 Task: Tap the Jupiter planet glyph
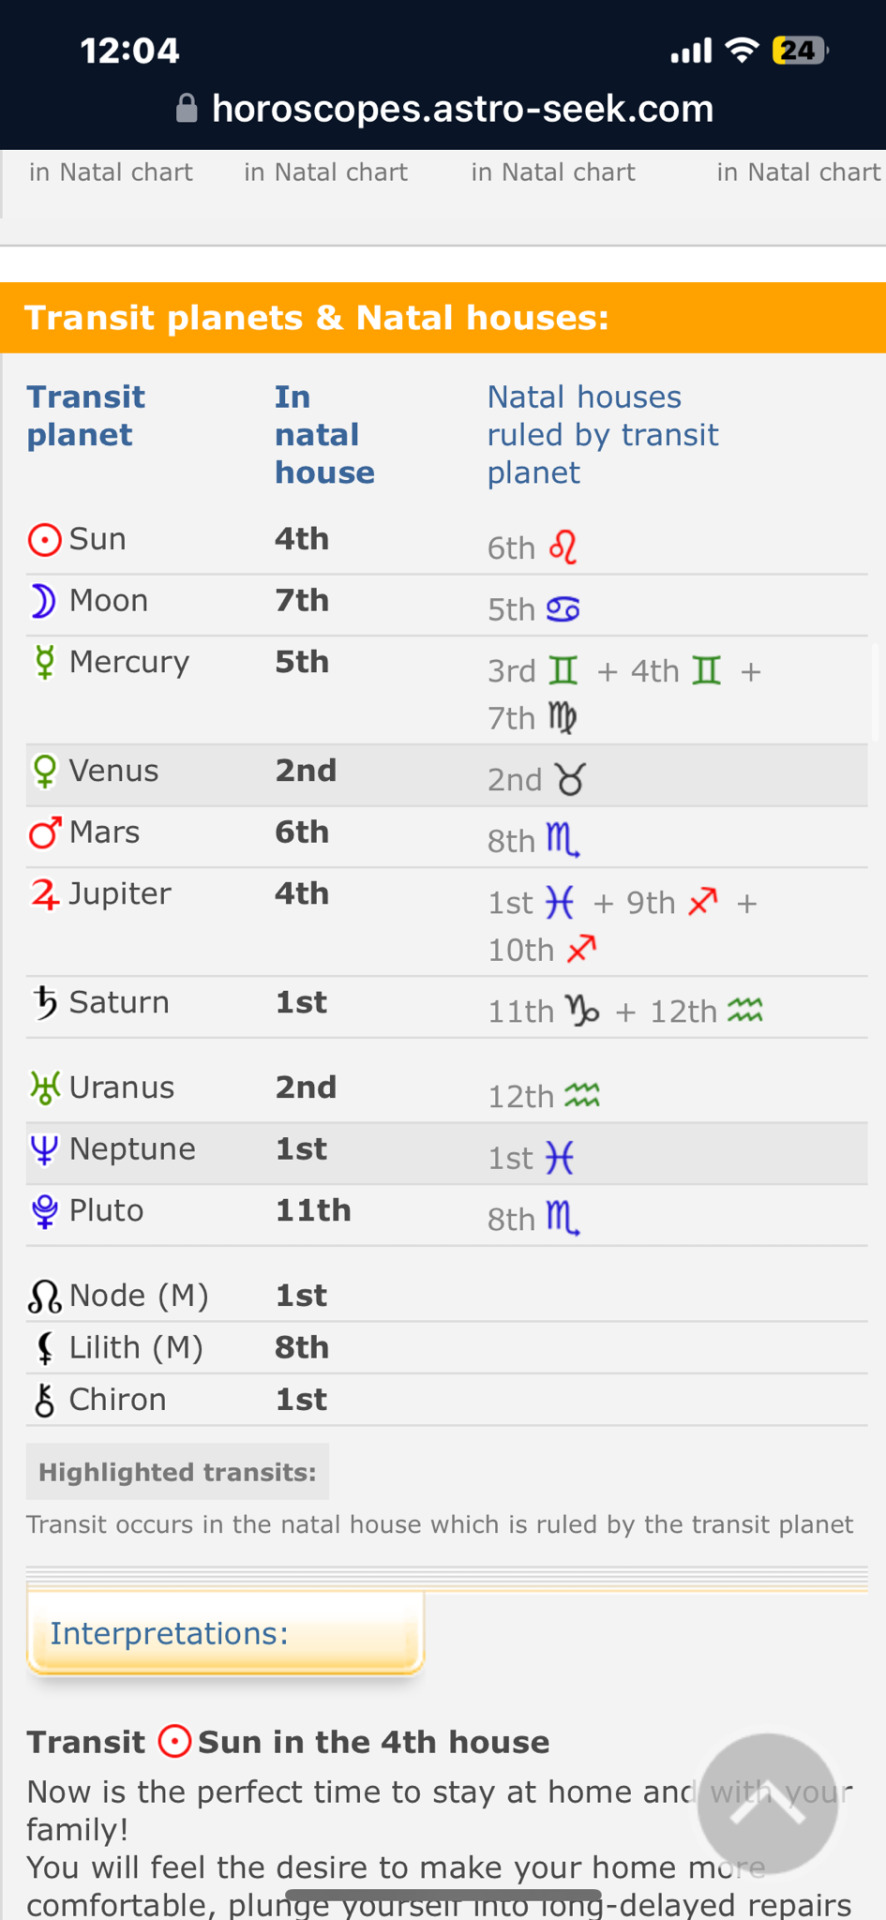coord(45,894)
